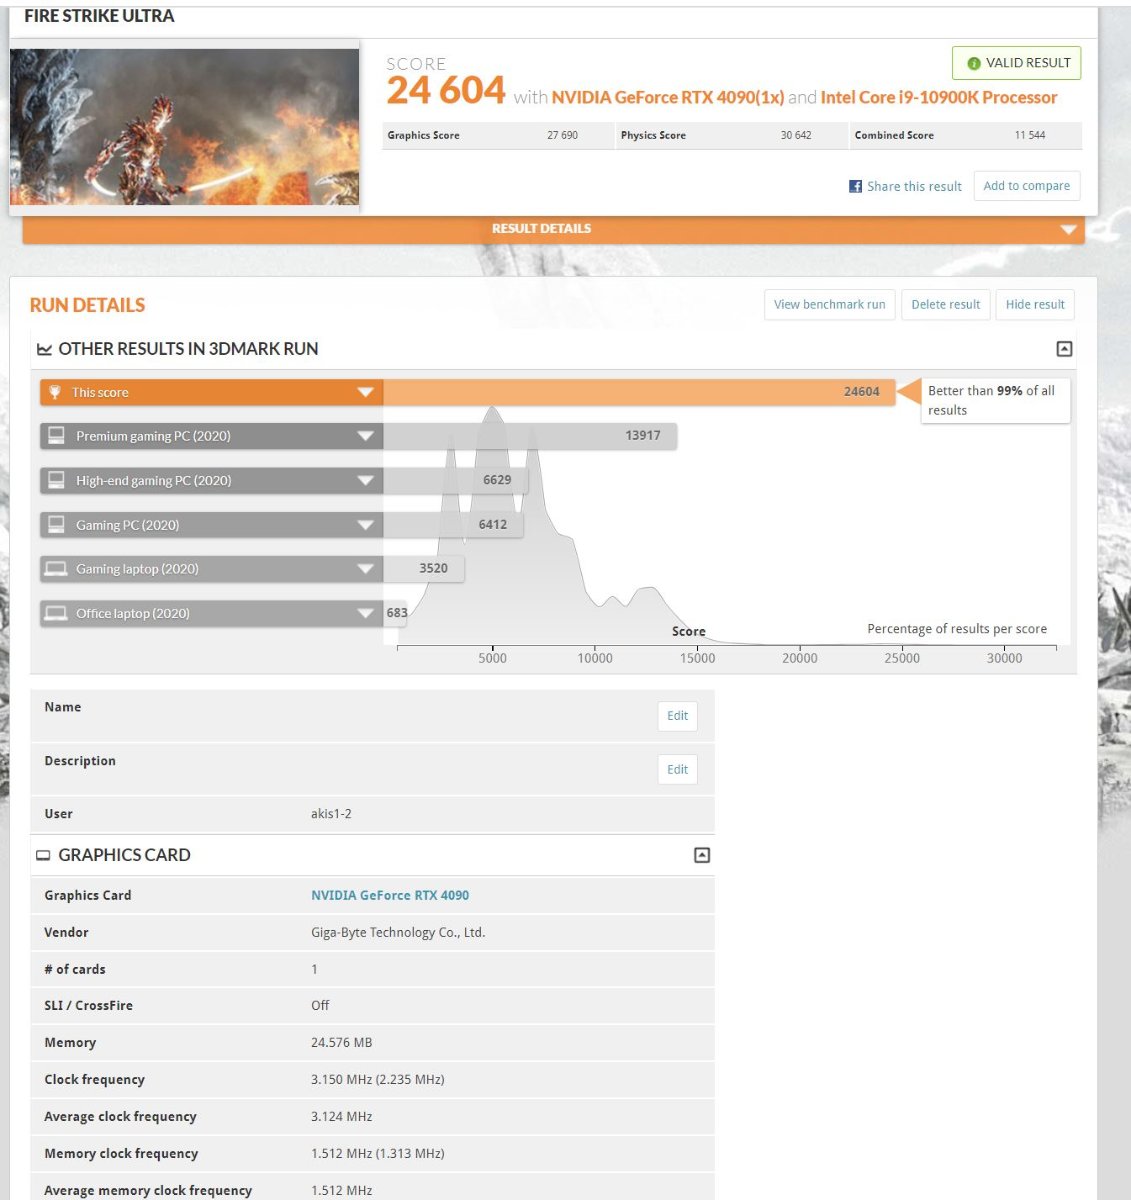
Task: Open the Premium gaming PC (2020) dropdown arrow
Action: pos(365,436)
